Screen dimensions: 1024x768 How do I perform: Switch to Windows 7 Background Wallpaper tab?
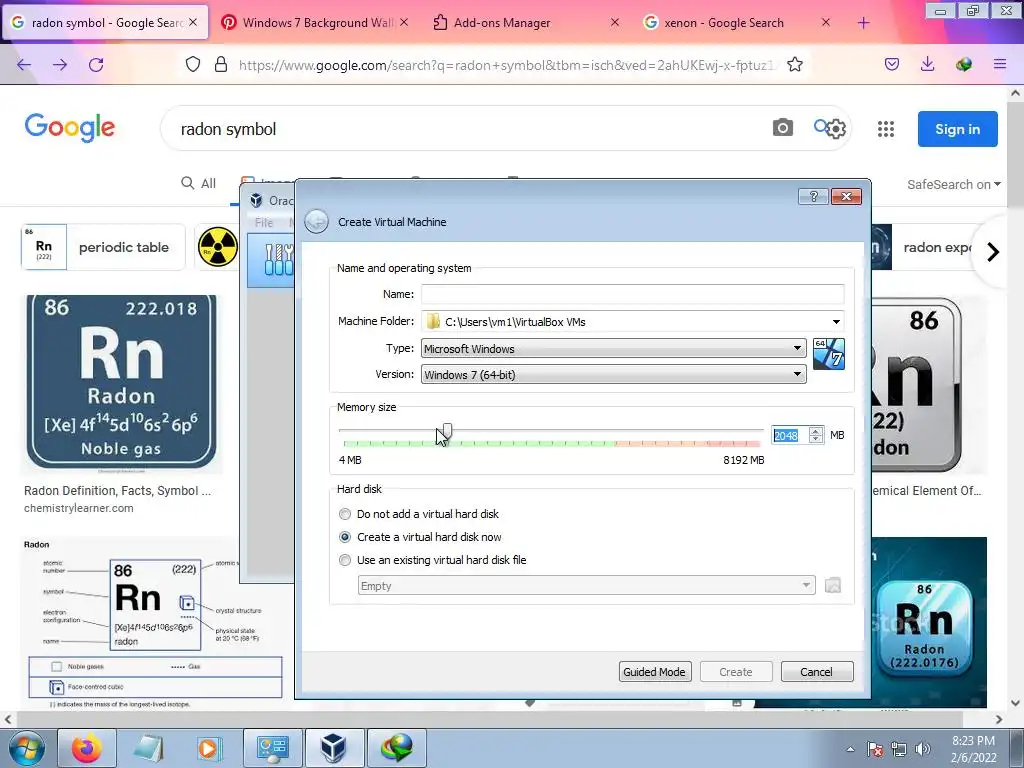(315, 23)
